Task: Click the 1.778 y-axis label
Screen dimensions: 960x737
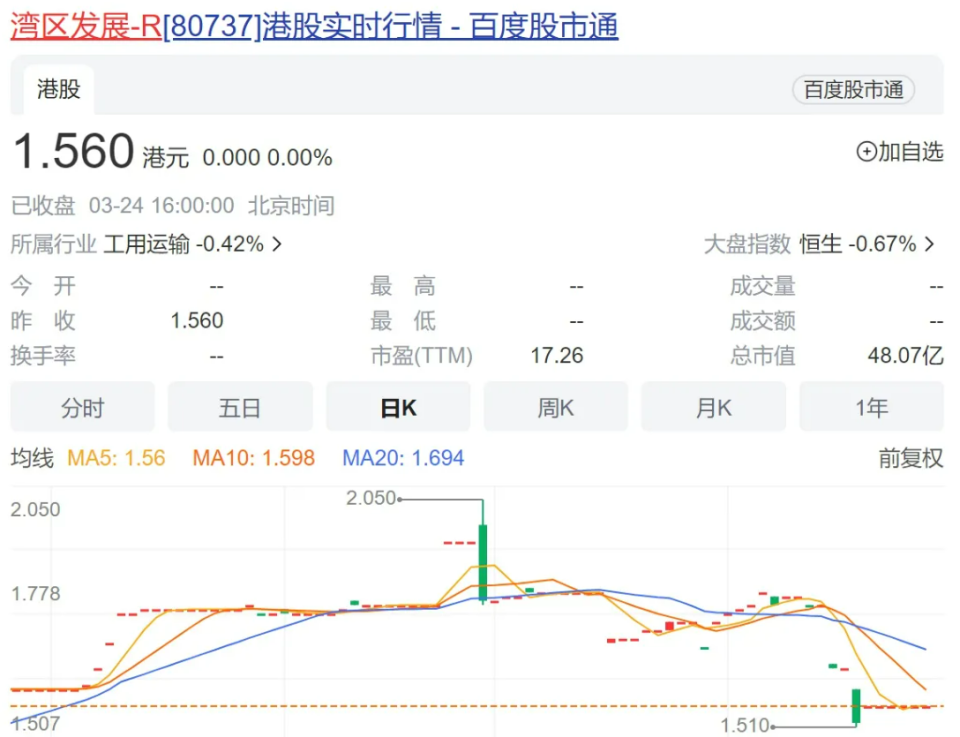Action: click(x=36, y=594)
